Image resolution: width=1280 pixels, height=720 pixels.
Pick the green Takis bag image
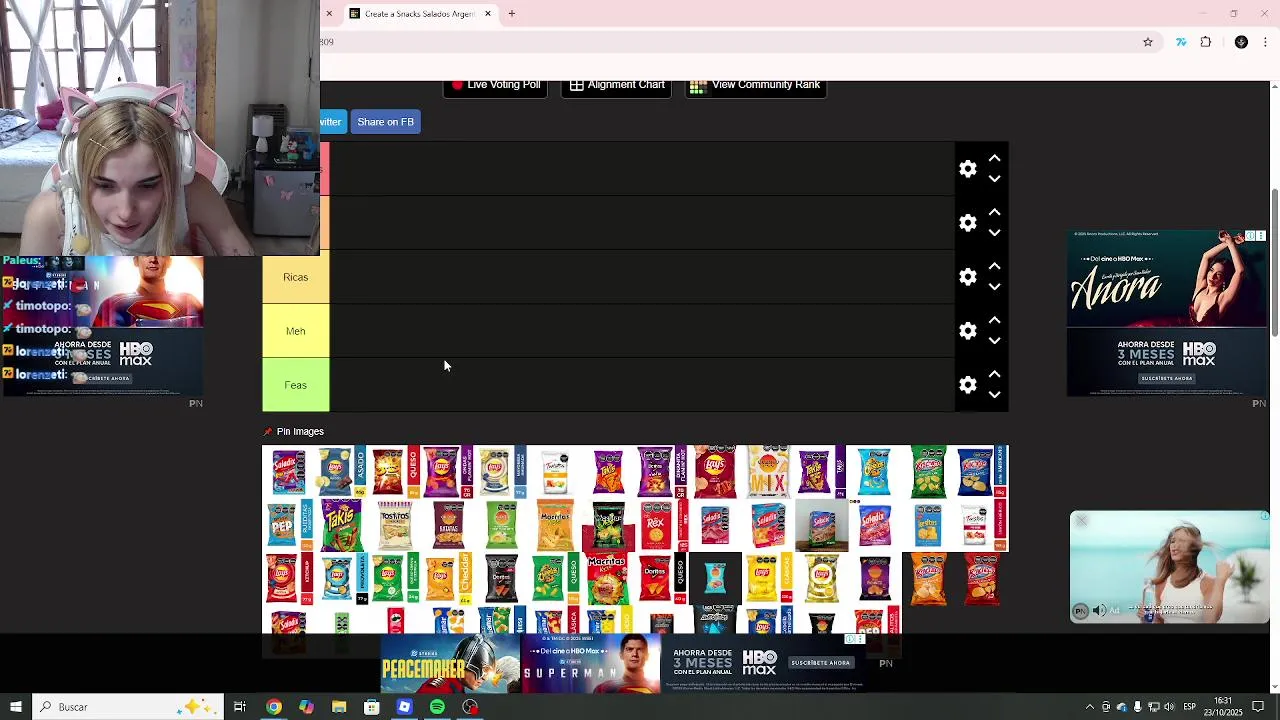(x=341, y=525)
